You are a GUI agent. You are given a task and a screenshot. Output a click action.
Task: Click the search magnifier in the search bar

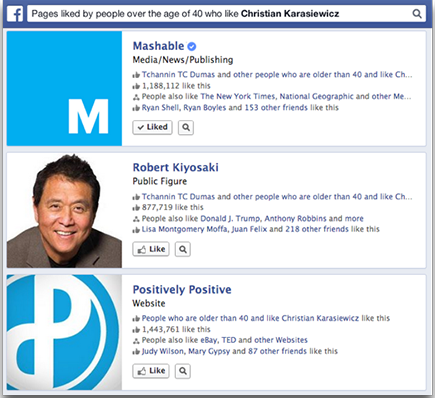tap(417, 14)
